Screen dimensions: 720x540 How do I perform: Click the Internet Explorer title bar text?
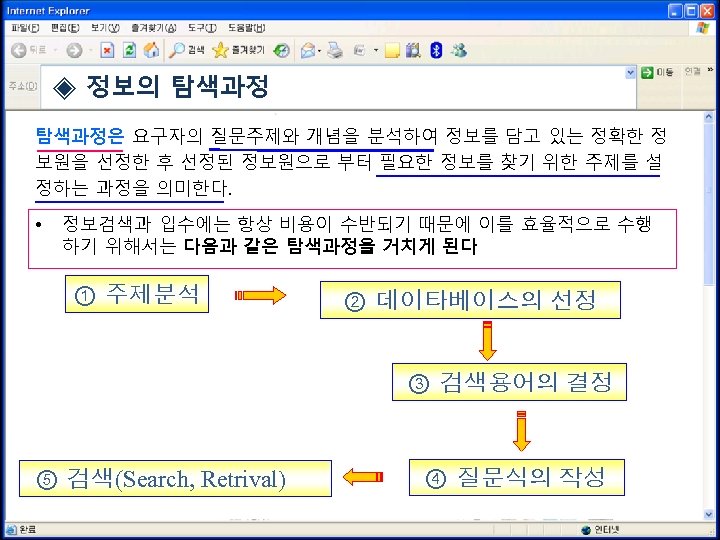tap(48, 11)
